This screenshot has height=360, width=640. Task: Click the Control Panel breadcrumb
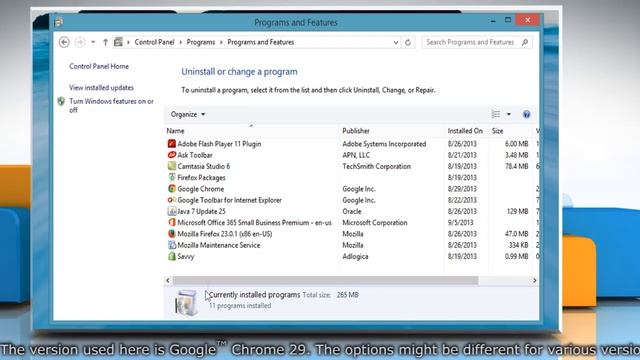tap(154, 42)
